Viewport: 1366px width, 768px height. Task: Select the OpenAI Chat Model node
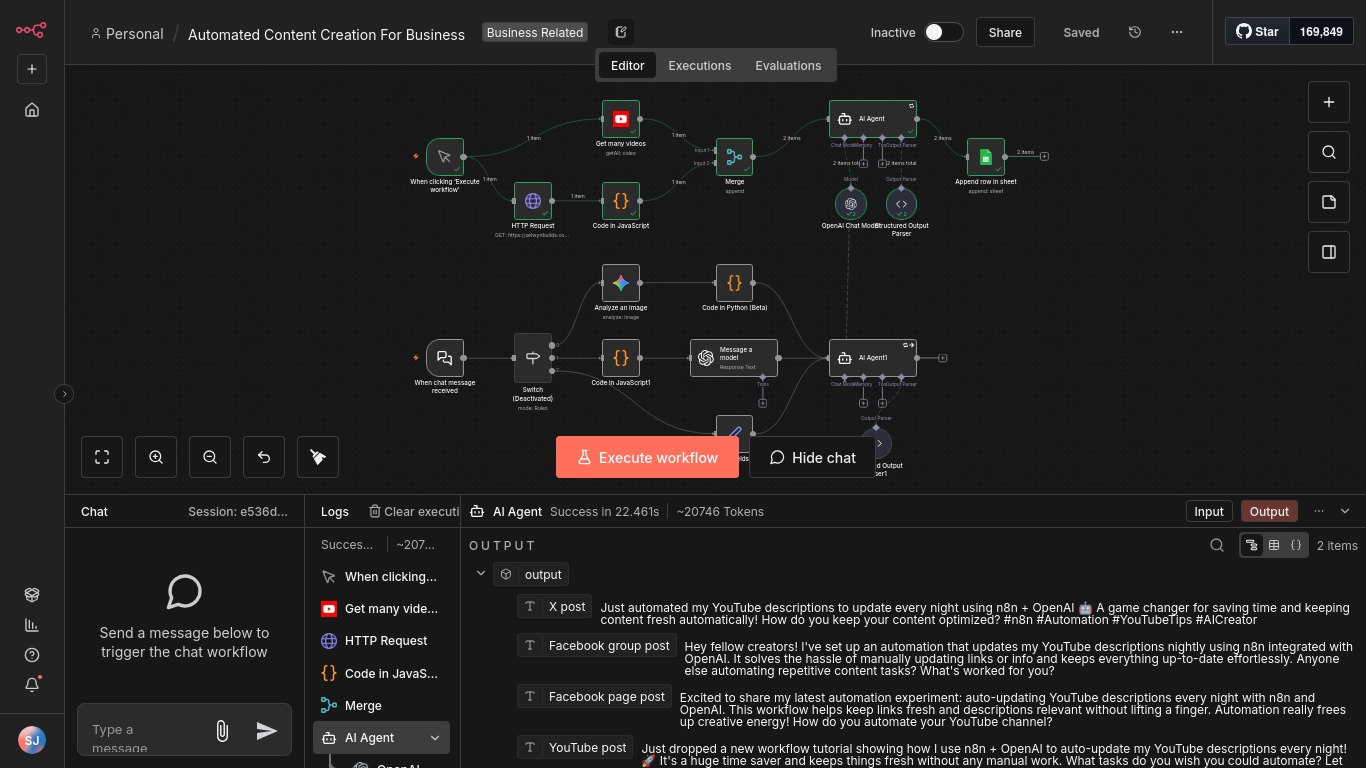point(851,204)
